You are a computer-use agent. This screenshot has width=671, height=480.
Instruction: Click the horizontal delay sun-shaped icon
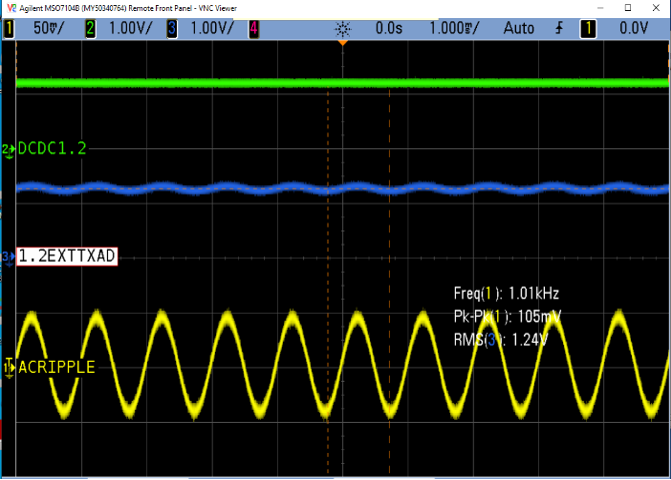coord(342,28)
